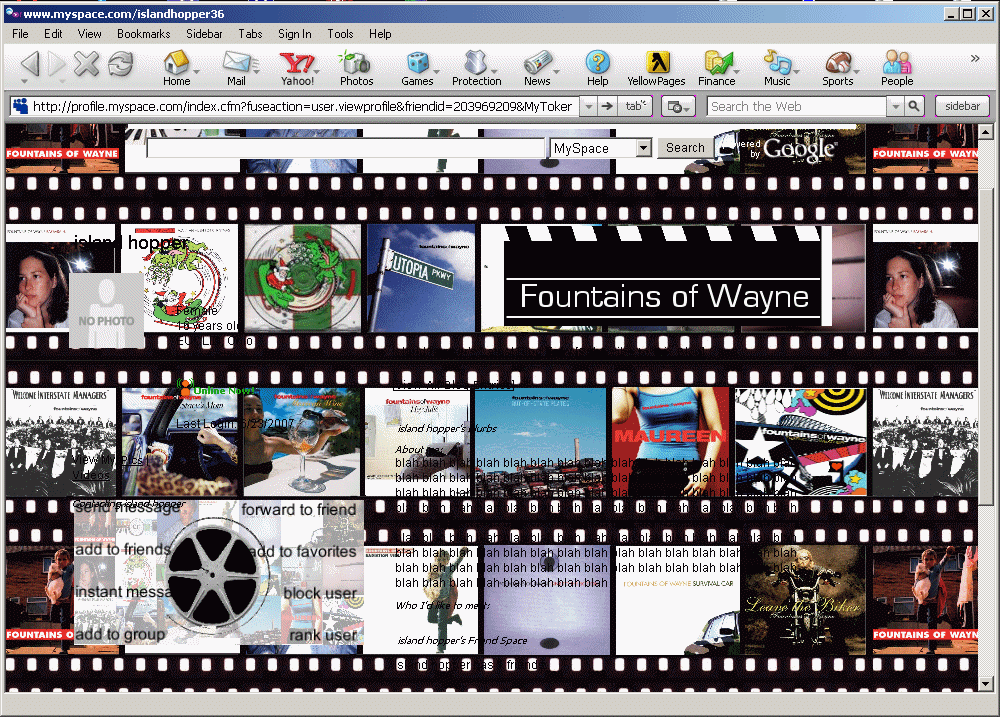Click the NO PHOTO profile picture placeholder
Image resolution: width=1000 pixels, height=717 pixels.
tap(107, 311)
